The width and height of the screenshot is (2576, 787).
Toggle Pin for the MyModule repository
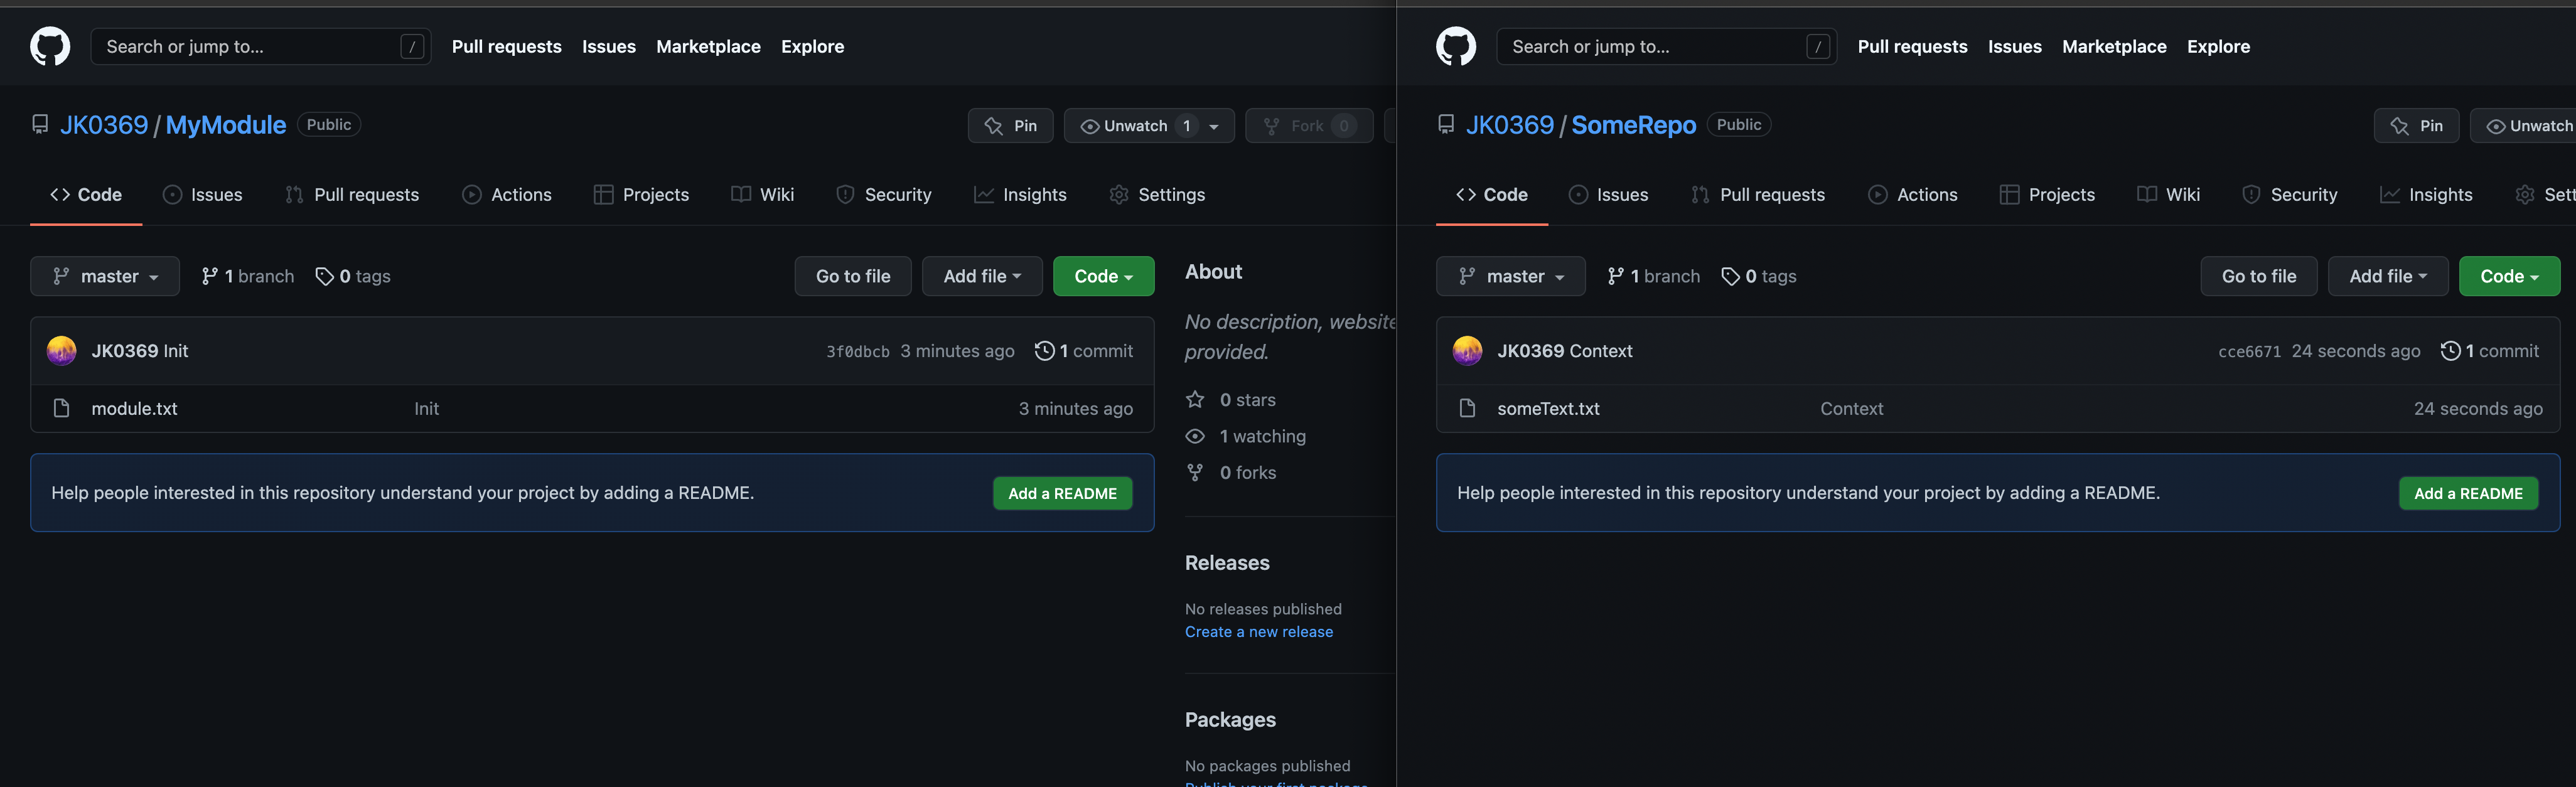point(1010,126)
